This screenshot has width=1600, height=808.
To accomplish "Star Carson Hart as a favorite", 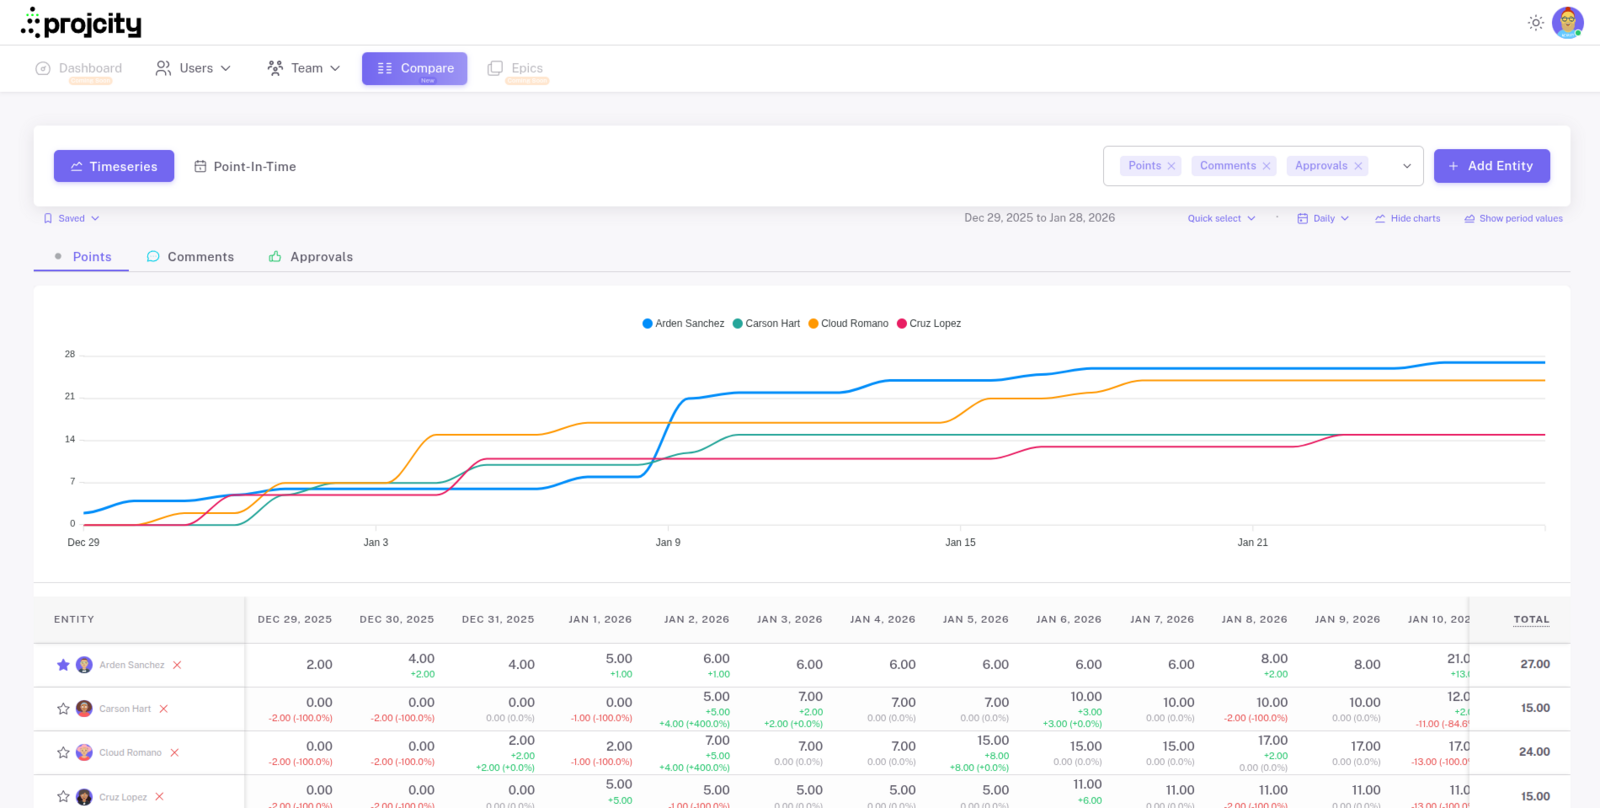I will click(63, 709).
